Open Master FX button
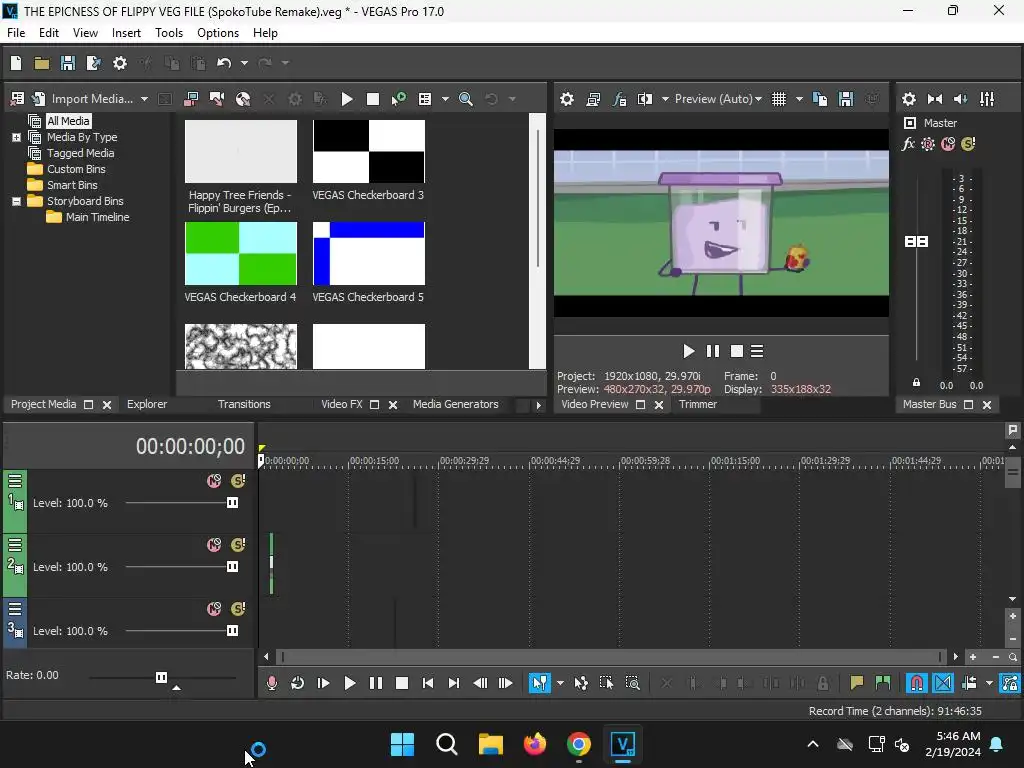This screenshot has height=768, width=1024. pyautogui.click(x=908, y=144)
